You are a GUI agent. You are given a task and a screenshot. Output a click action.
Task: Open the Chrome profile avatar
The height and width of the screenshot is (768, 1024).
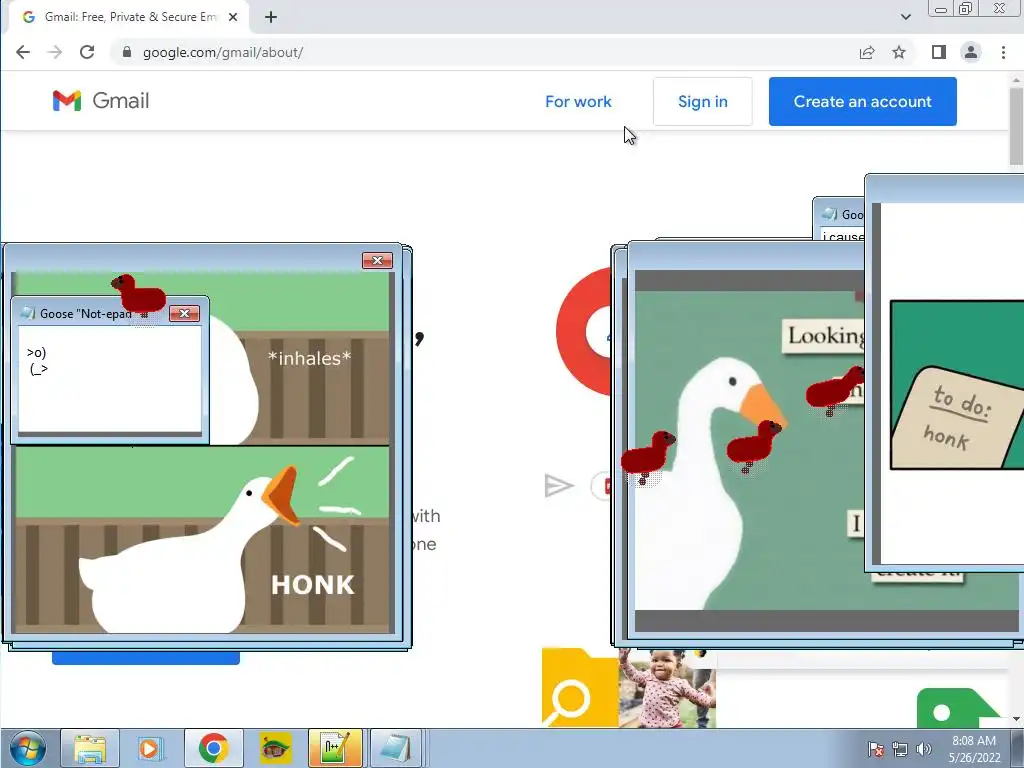(x=971, y=52)
